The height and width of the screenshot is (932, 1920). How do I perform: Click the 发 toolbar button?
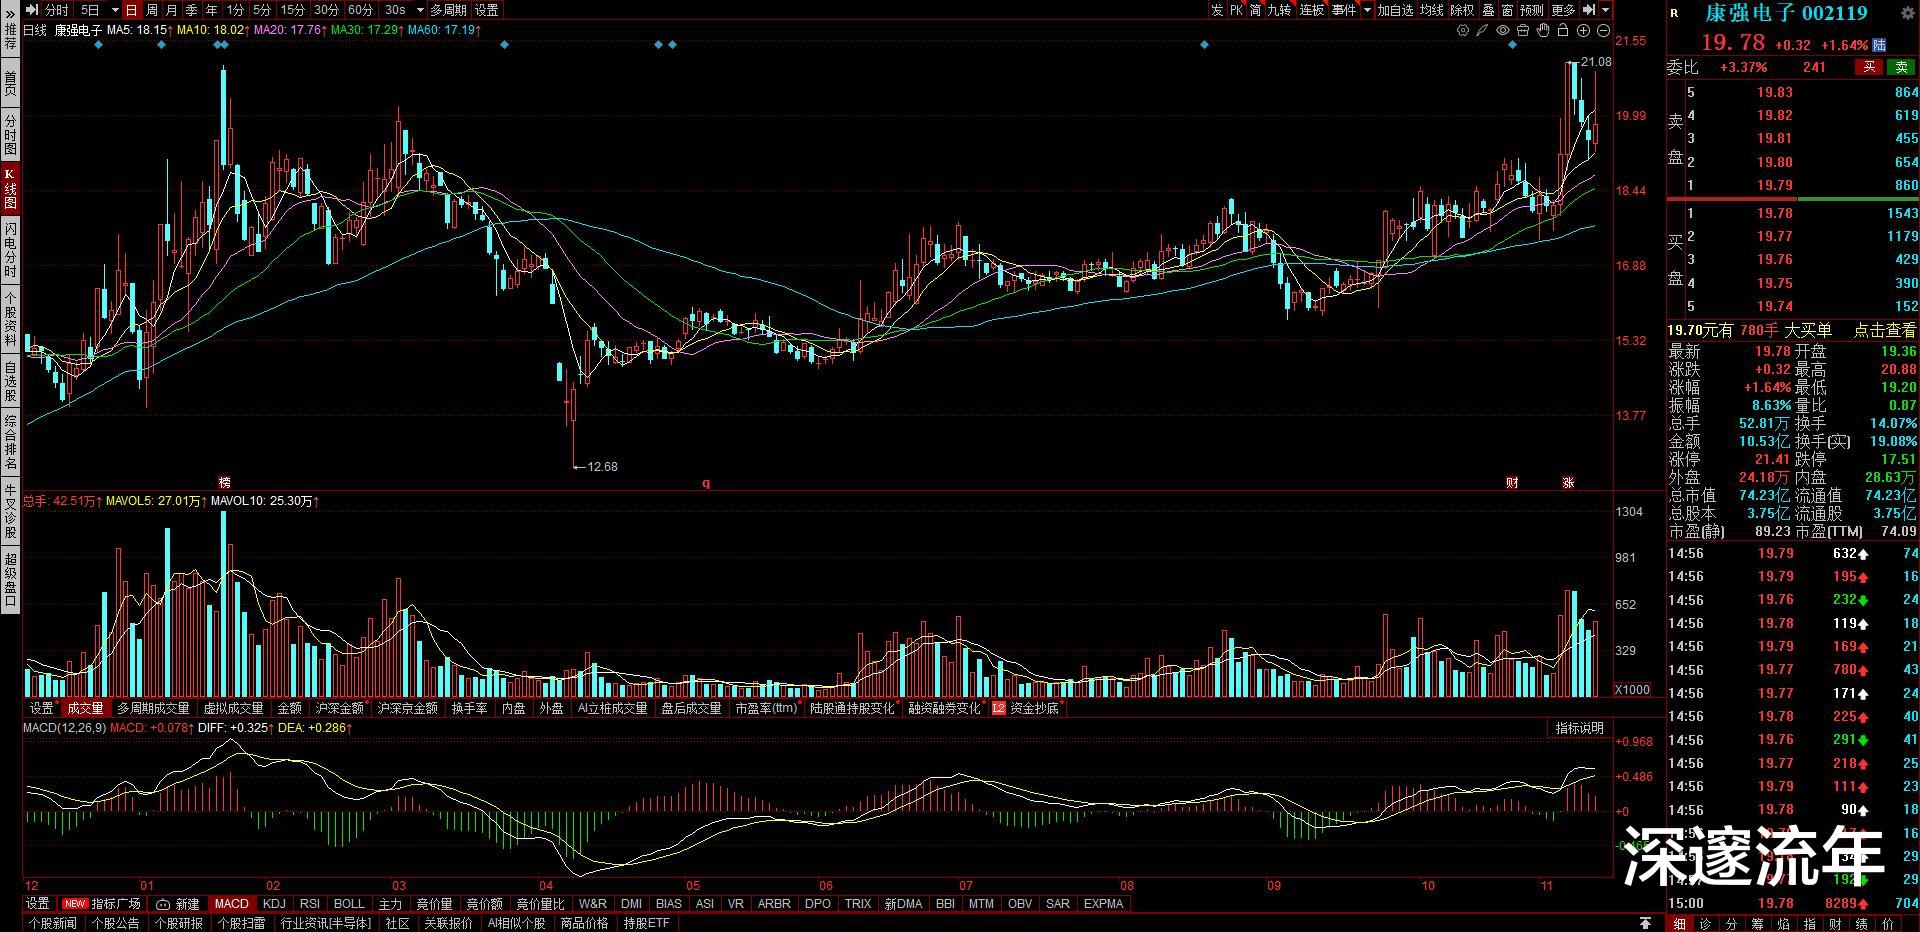click(1217, 10)
